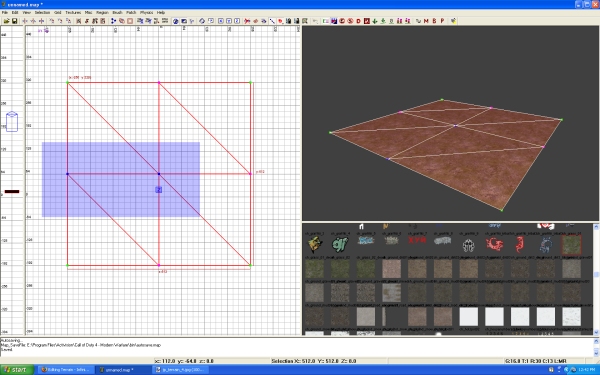600x375 pixels.
Task: Click the Windows Start button
Action: click(x=17, y=370)
